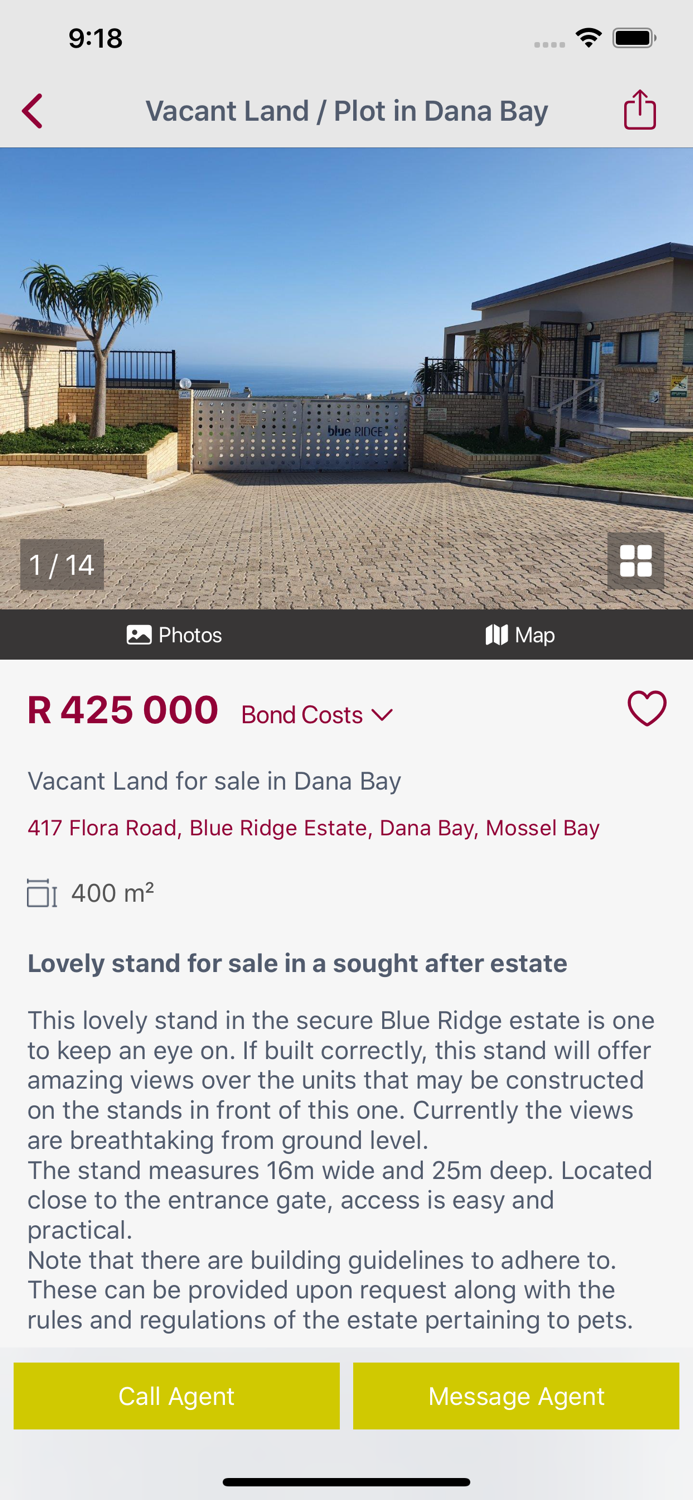This screenshot has height=1500, width=693.
Task: Open the 417 Flora Road address link
Action: 314,828
